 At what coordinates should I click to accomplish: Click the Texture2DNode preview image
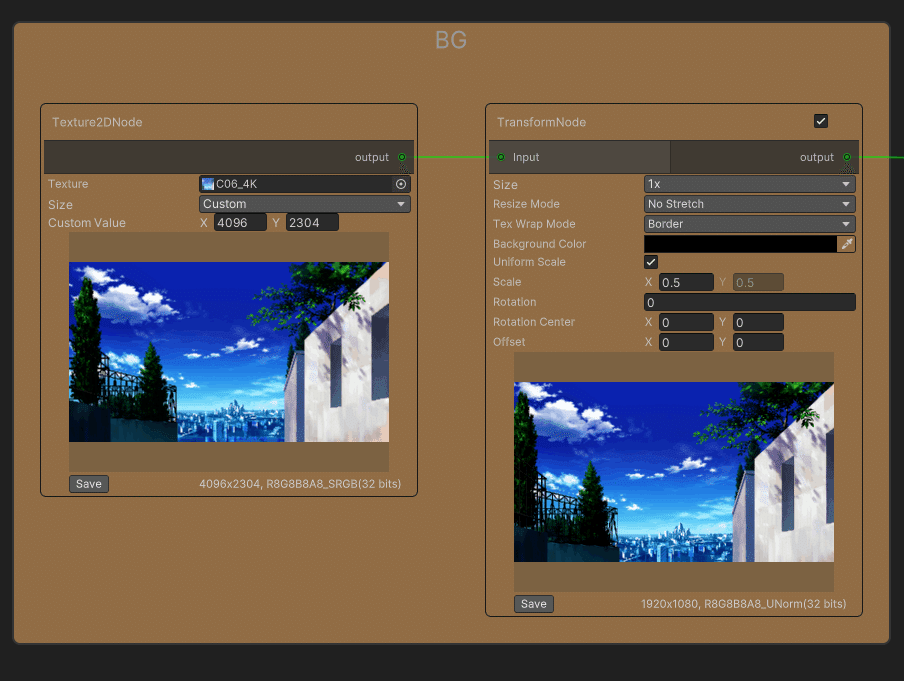pos(229,352)
